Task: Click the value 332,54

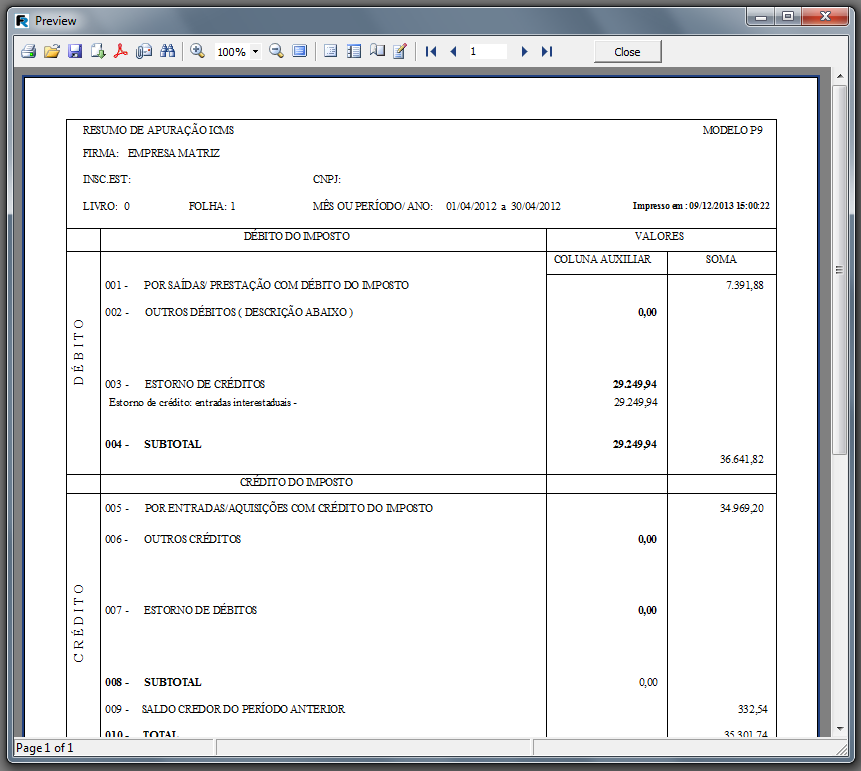Action: (752, 709)
